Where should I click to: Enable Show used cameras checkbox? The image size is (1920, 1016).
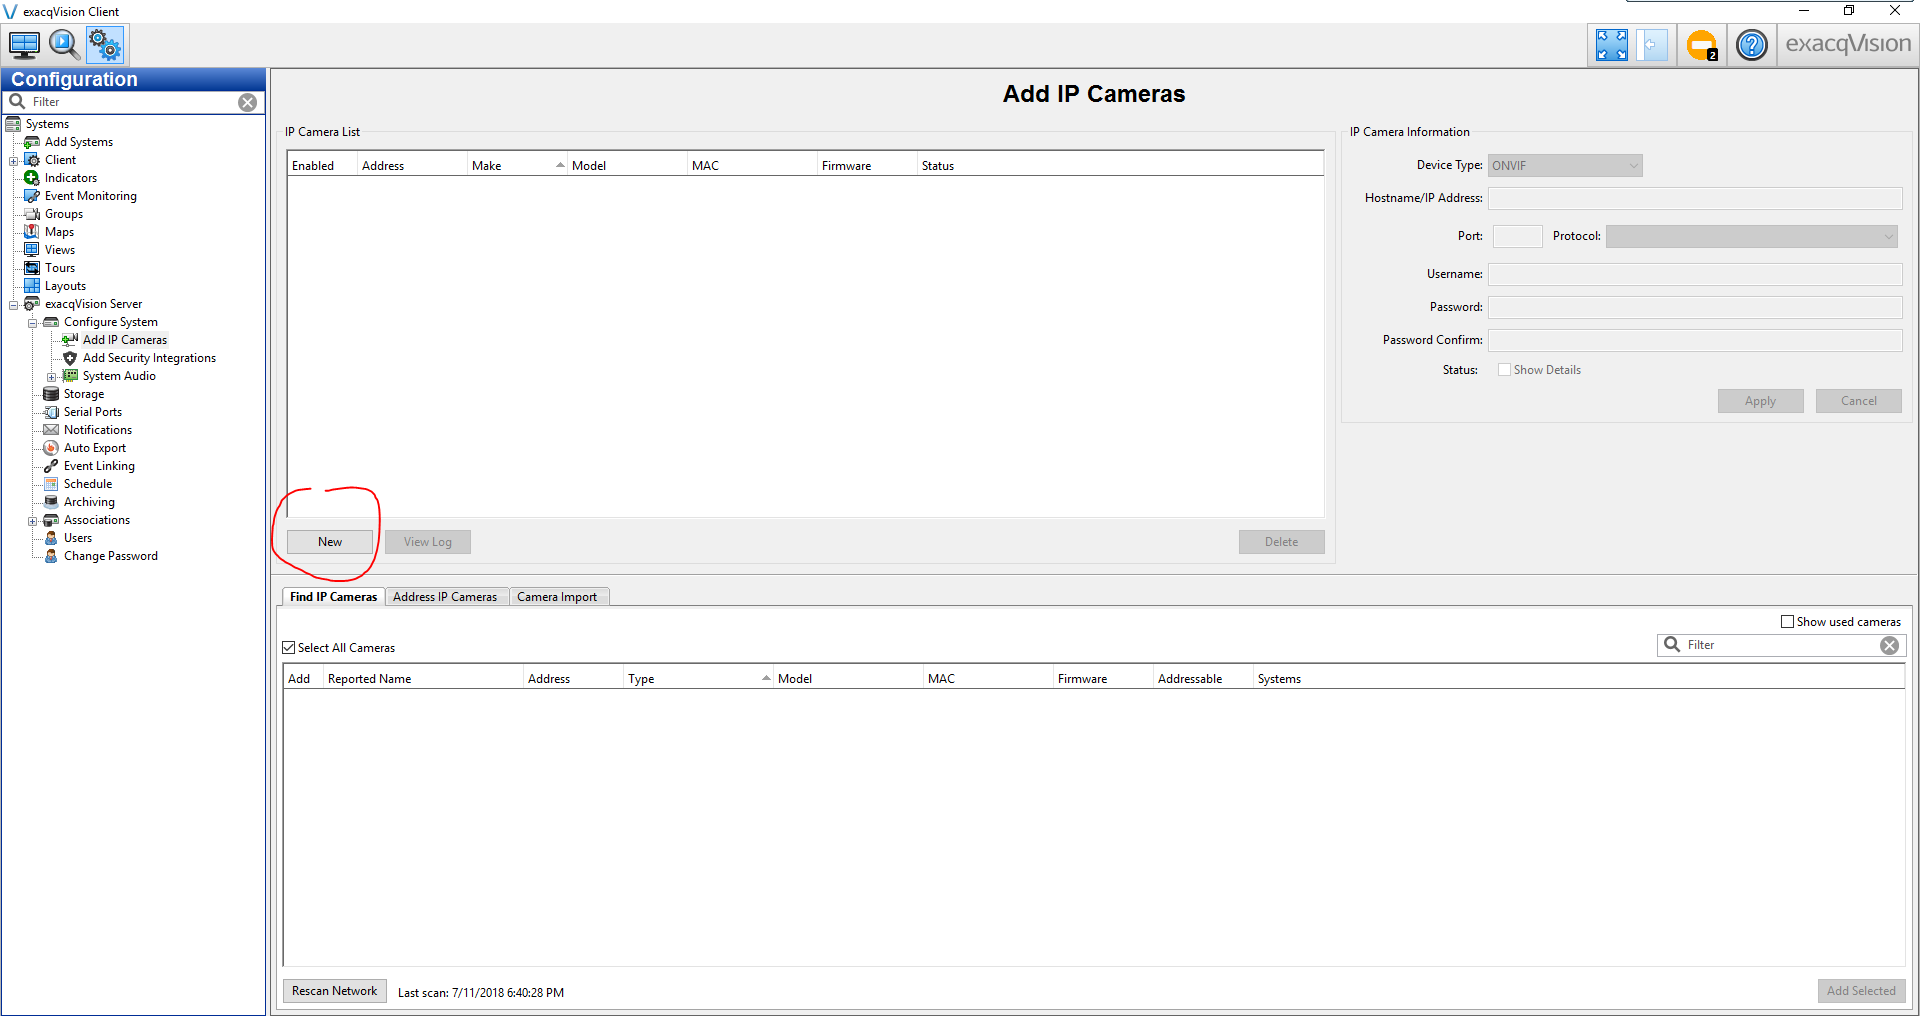(1787, 622)
